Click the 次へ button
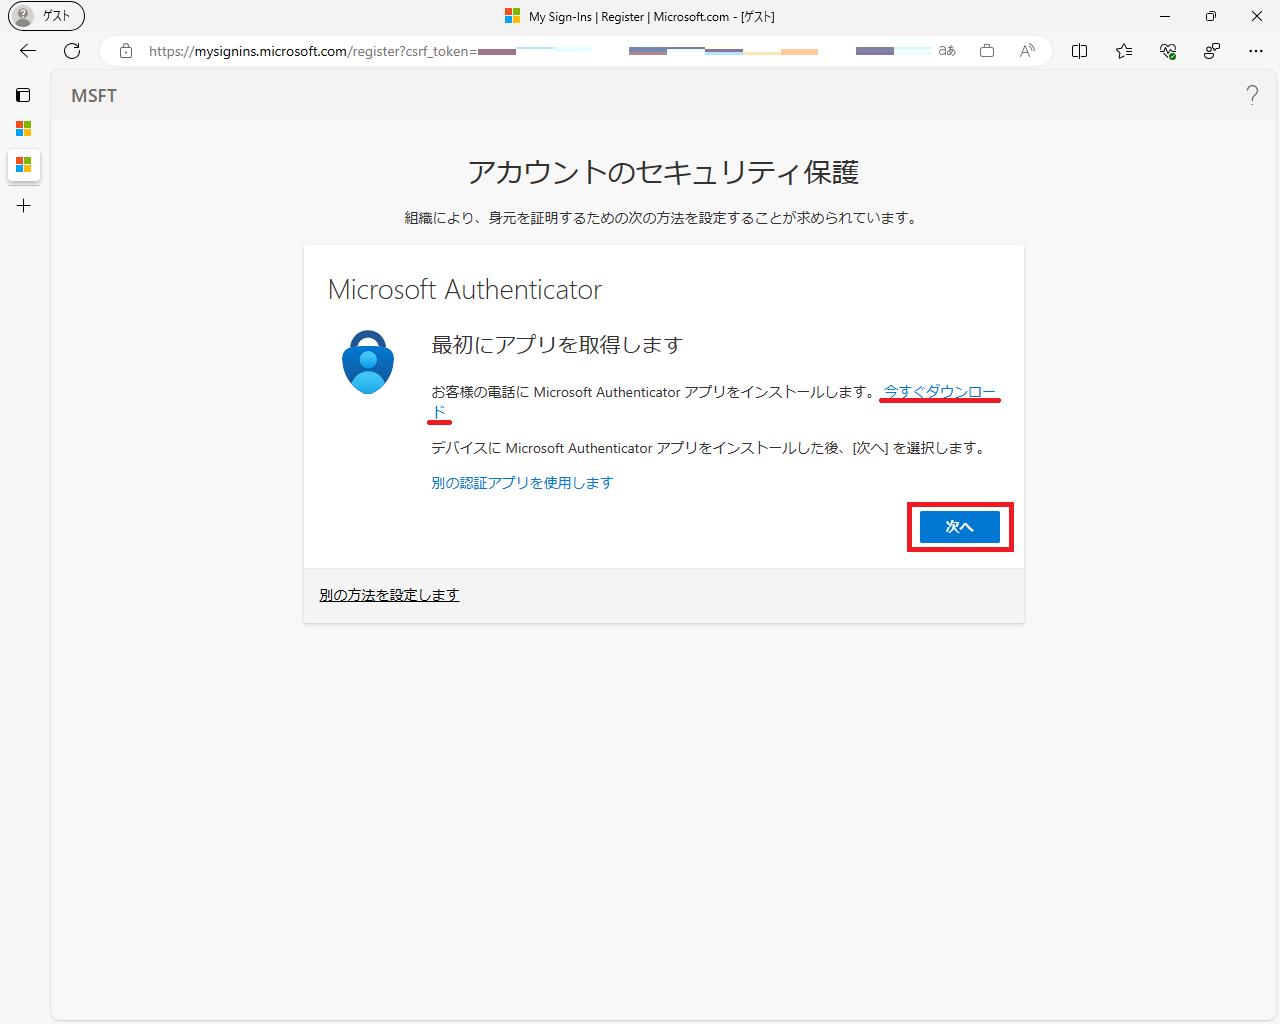Viewport: 1280px width, 1024px height. (959, 527)
